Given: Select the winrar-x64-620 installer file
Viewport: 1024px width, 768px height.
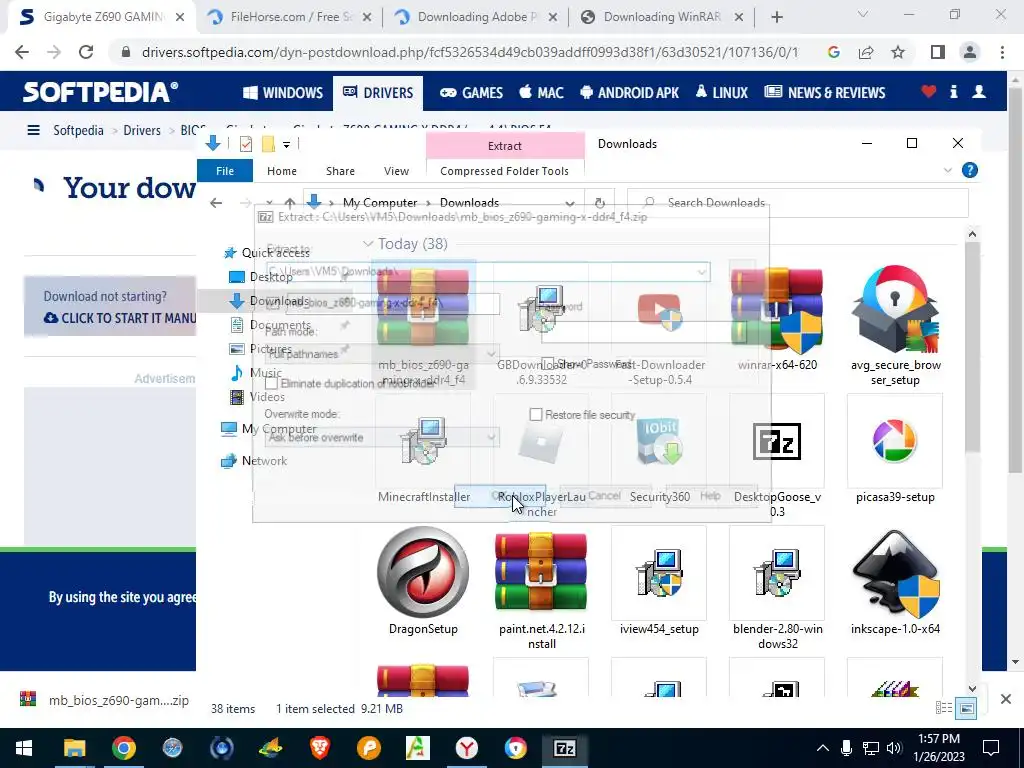Looking at the screenshot, I should 777,318.
